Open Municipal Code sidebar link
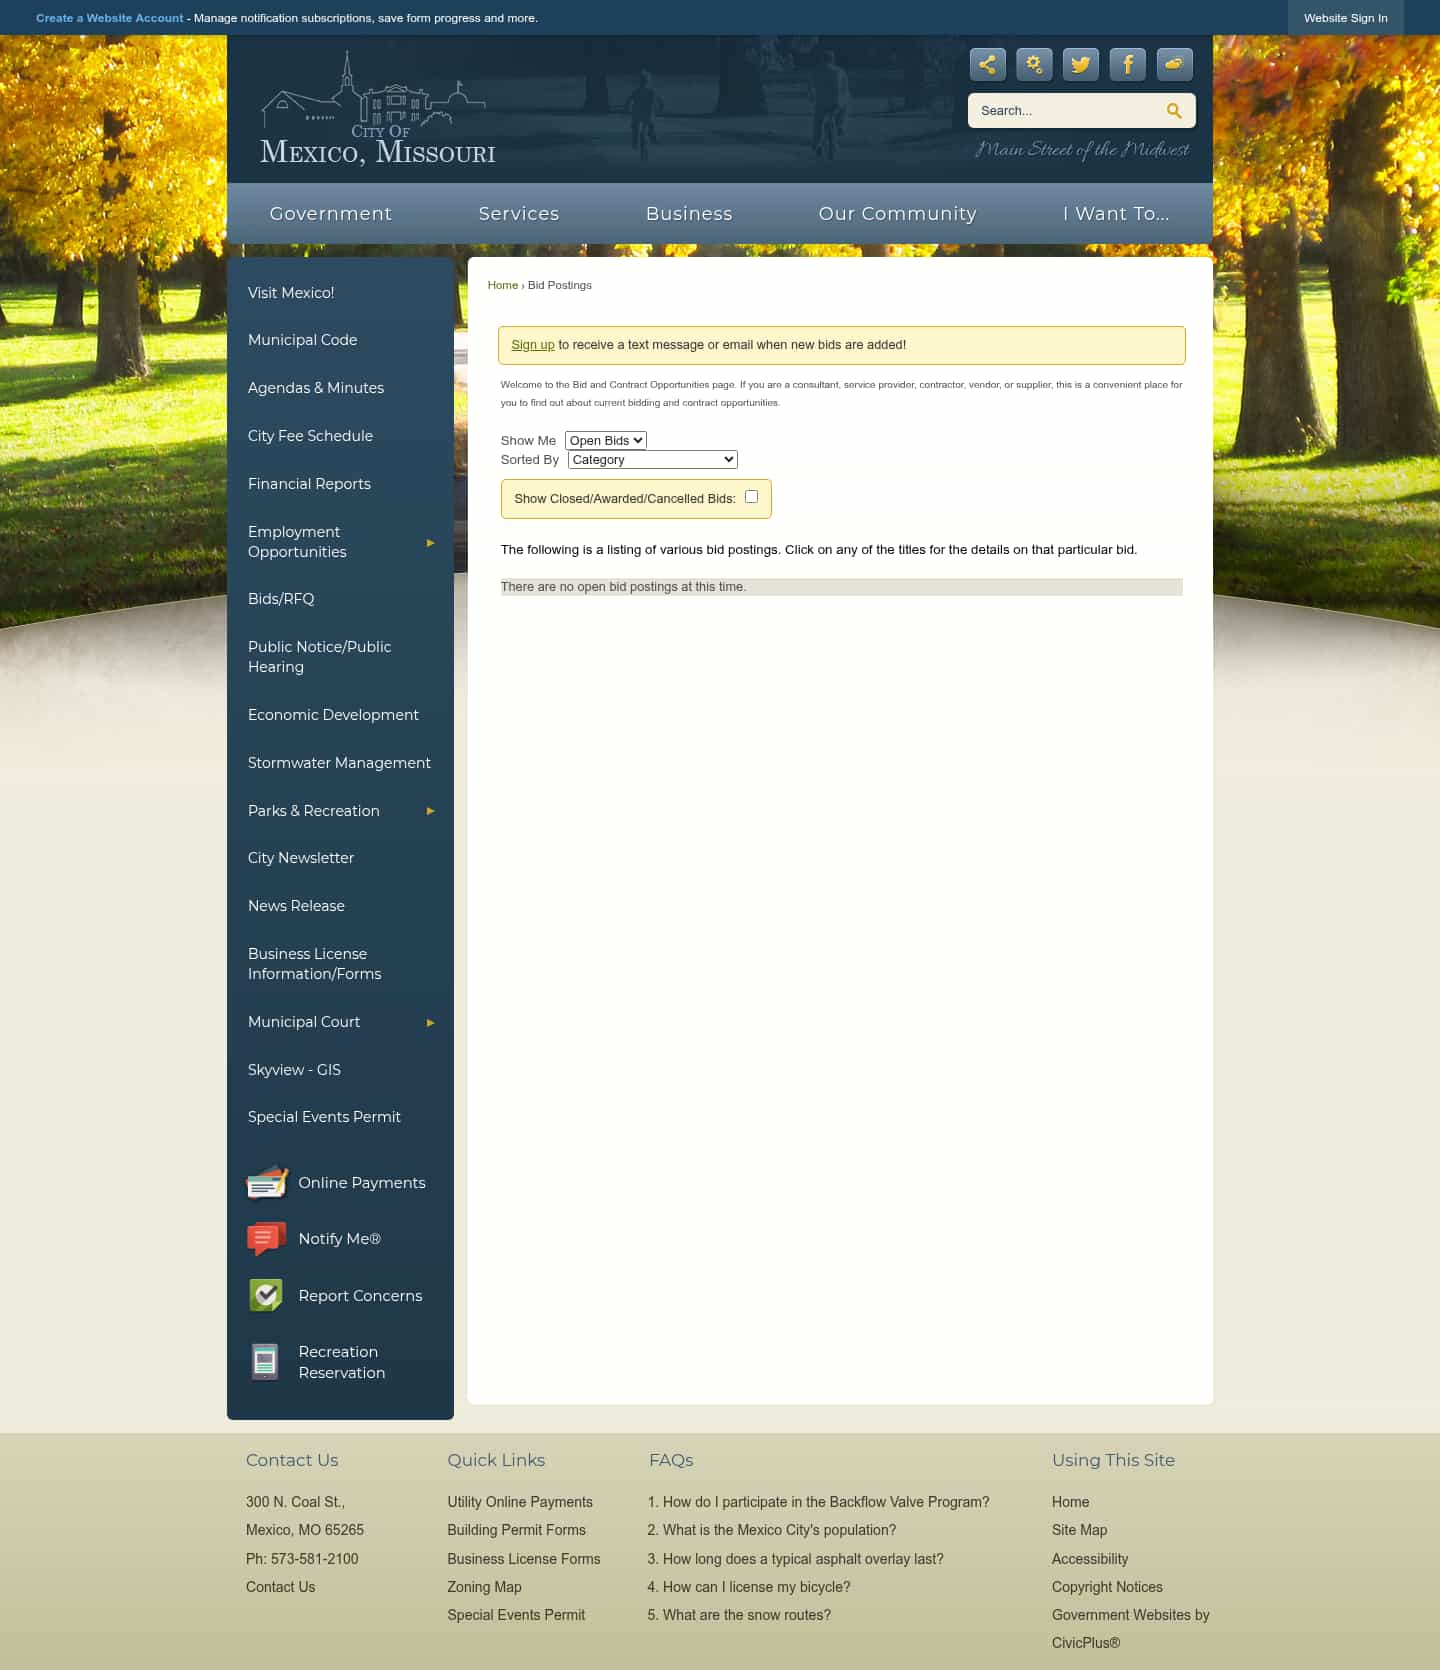 [x=303, y=340]
